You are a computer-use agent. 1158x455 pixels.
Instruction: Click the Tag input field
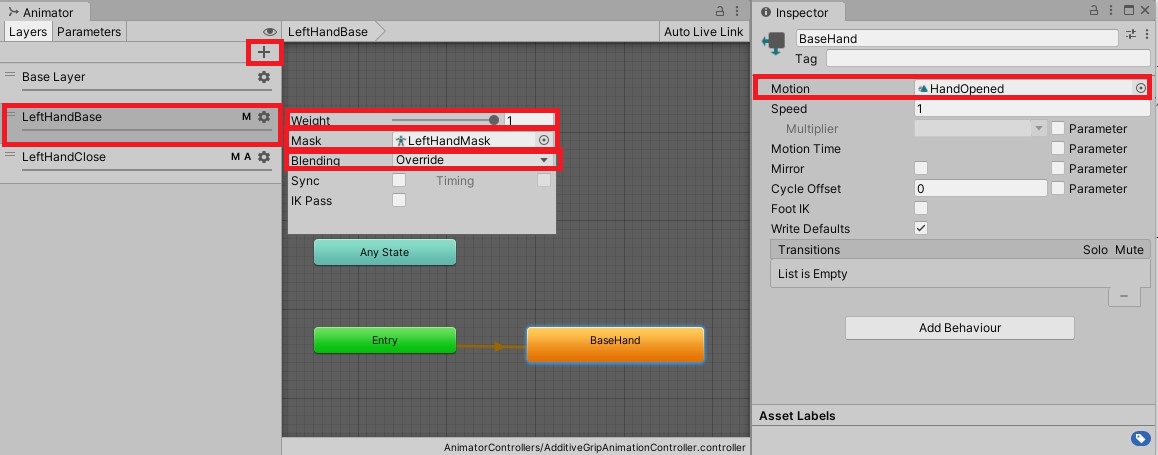(x=987, y=58)
